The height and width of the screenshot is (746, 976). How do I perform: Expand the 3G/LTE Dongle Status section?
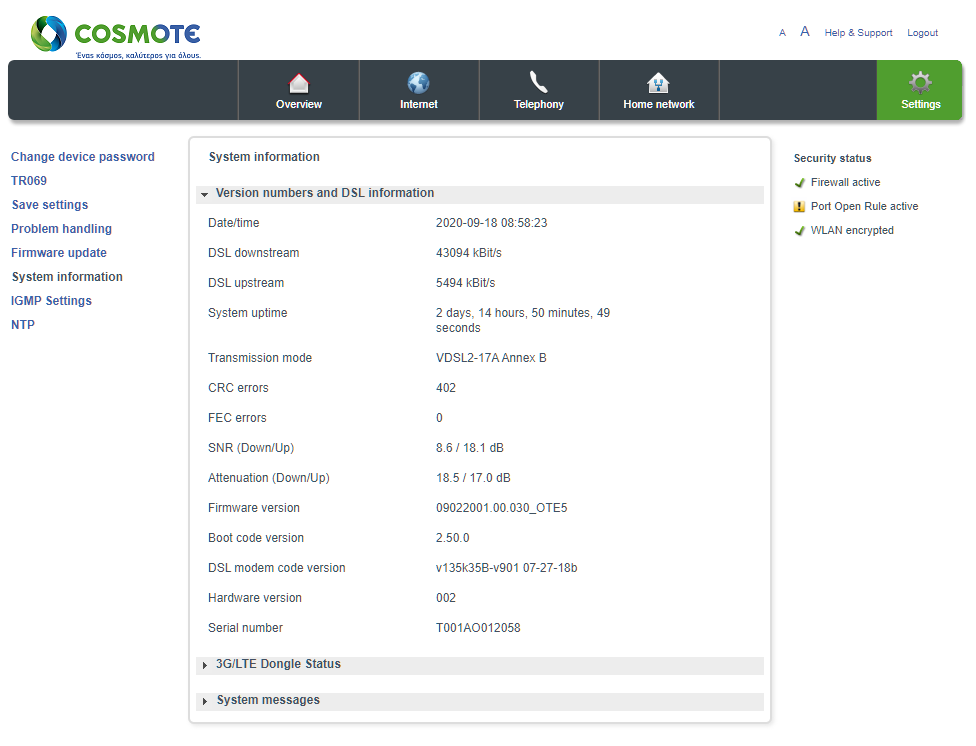(479, 665)
